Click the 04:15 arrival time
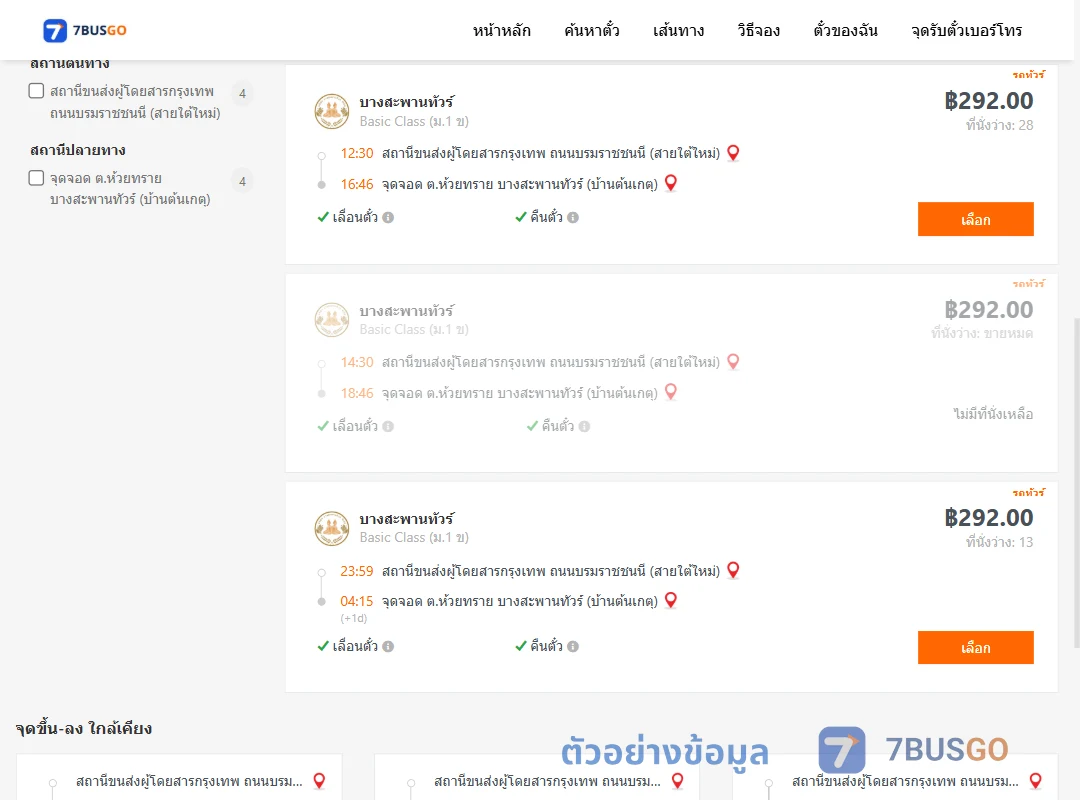The height and width of the screenshot is (800, 1080). tap(357, 601)
